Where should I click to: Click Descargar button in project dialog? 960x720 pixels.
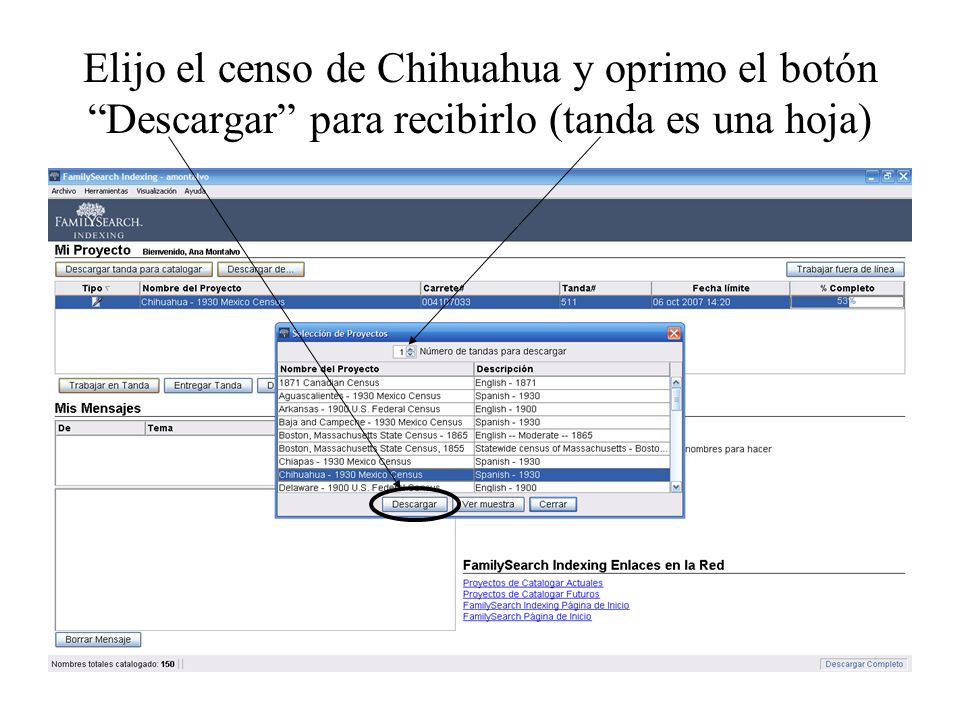tap(414, 504)
